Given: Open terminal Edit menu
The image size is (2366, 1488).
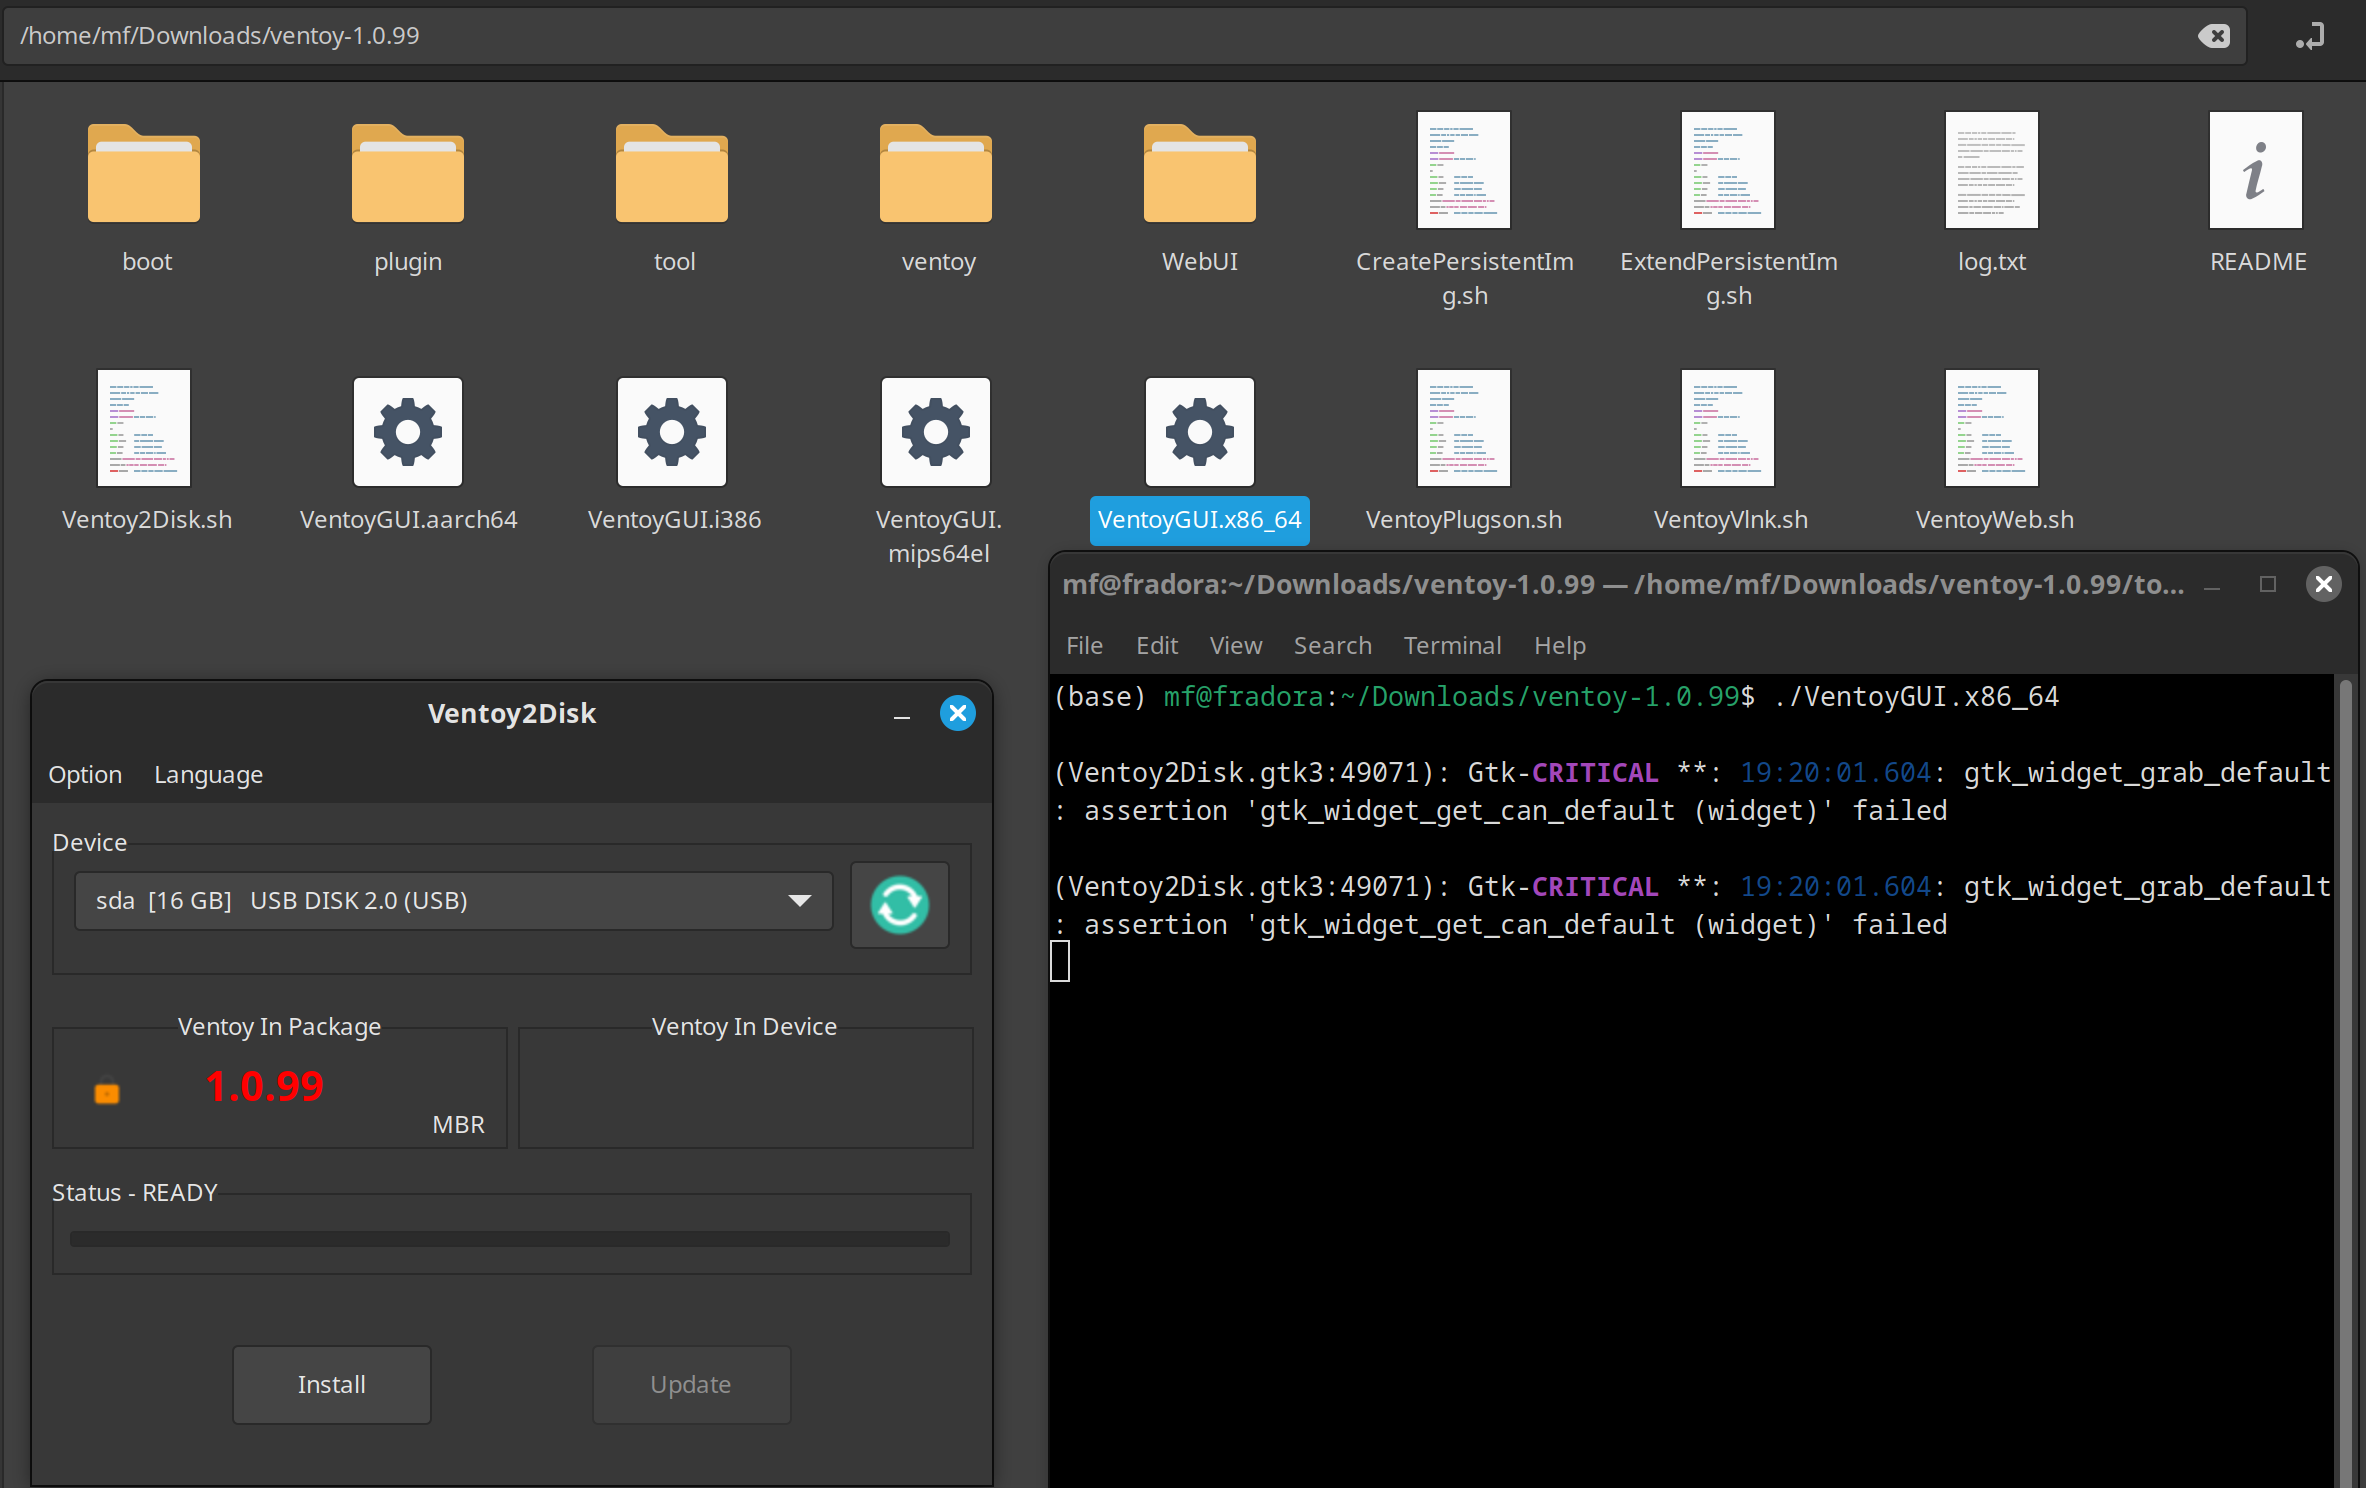Looking at the screenshot, I should pyautogui.click(x=1157, y=645).
